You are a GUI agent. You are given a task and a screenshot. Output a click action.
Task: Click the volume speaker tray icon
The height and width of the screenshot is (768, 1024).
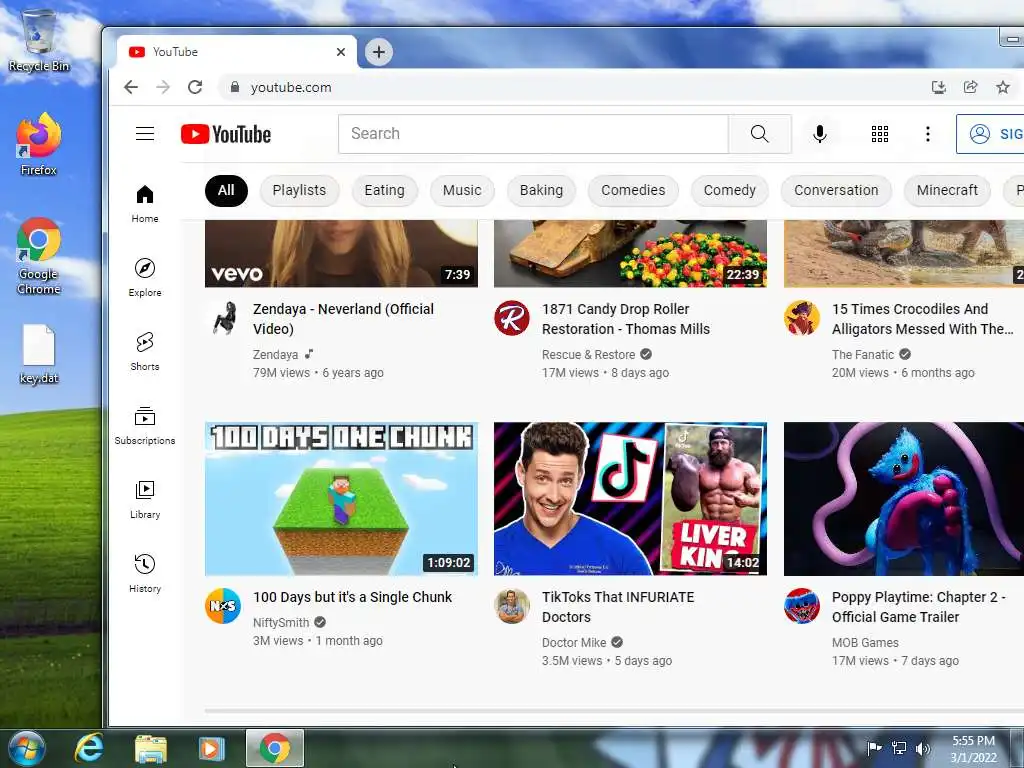coord(923,748)
